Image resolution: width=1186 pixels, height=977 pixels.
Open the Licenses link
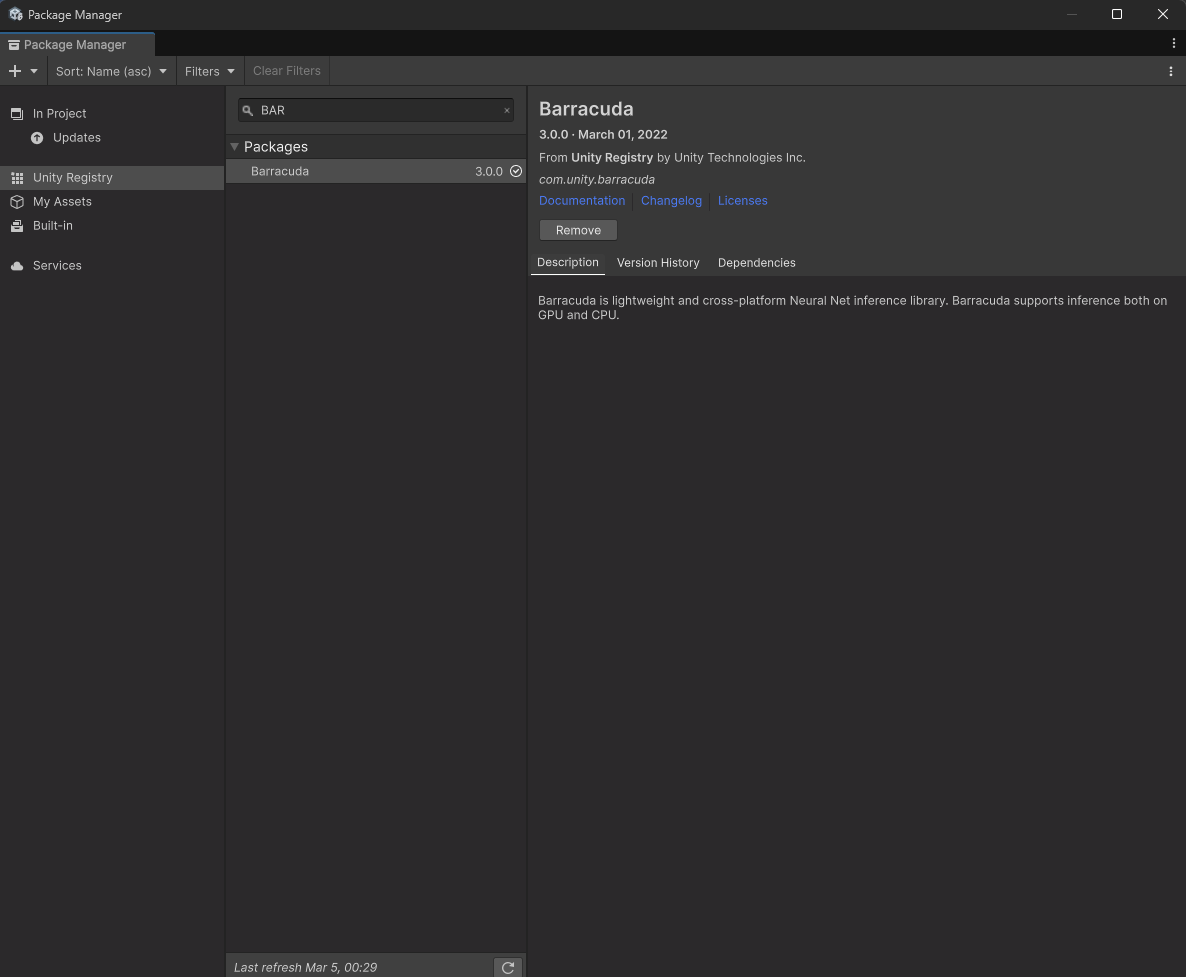742,200
